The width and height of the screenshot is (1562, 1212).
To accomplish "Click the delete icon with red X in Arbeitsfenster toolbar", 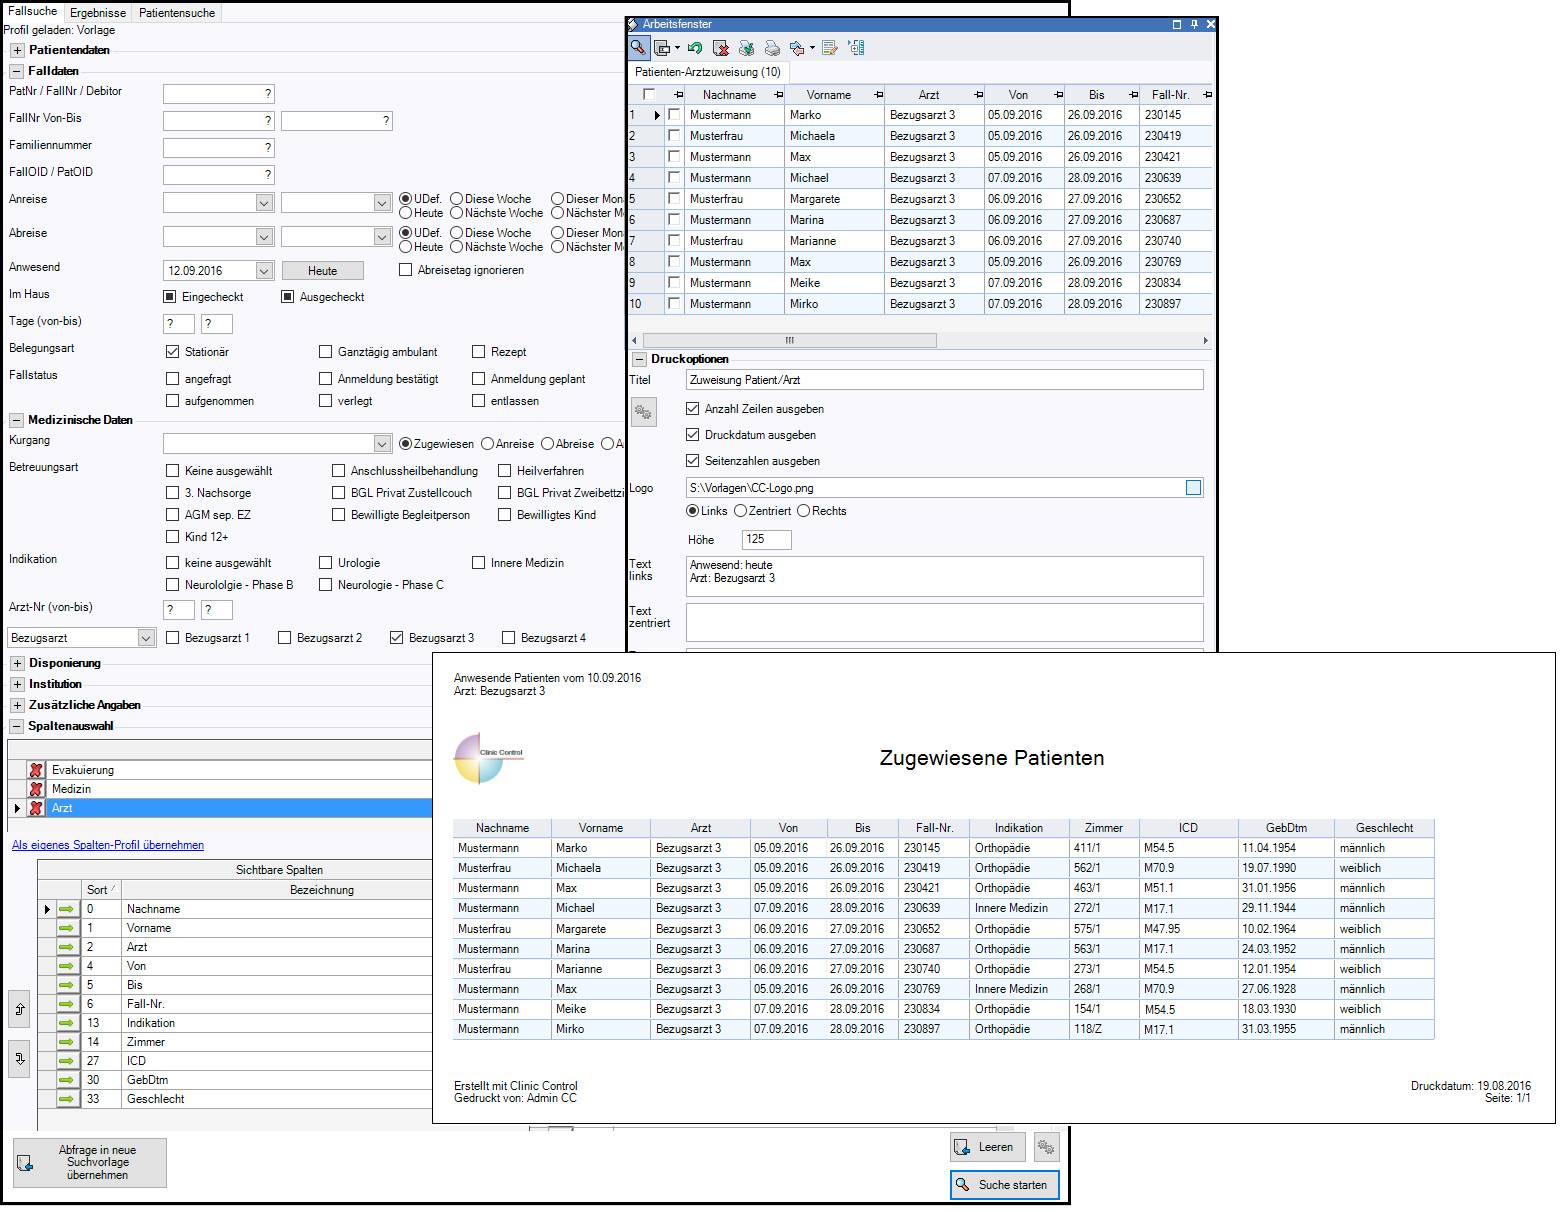I will [720, 47].
